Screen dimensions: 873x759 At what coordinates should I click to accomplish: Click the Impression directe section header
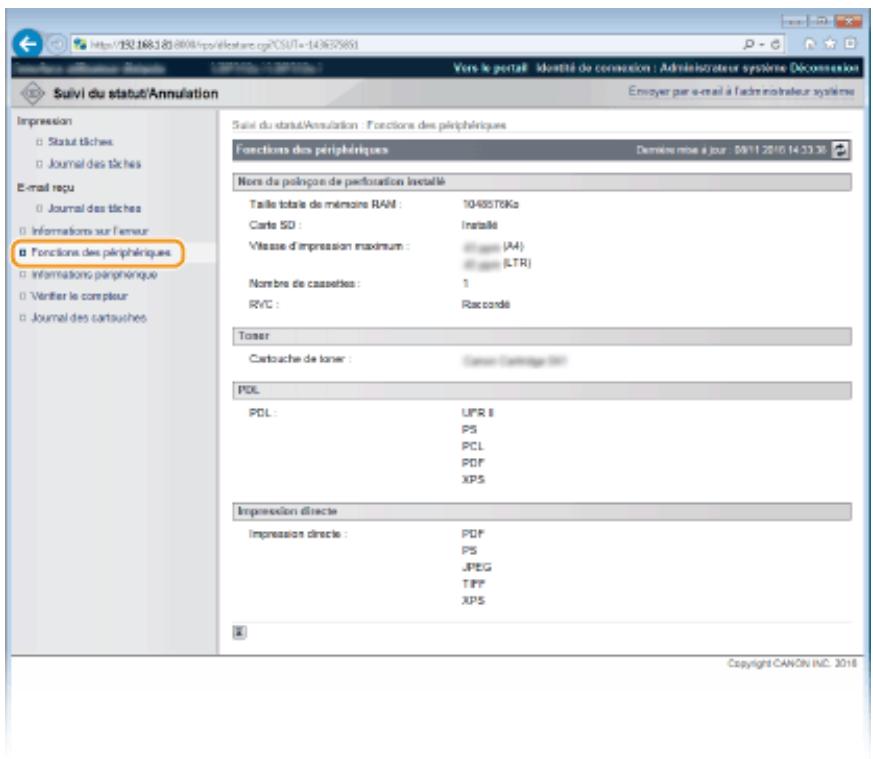pos(542,511)
